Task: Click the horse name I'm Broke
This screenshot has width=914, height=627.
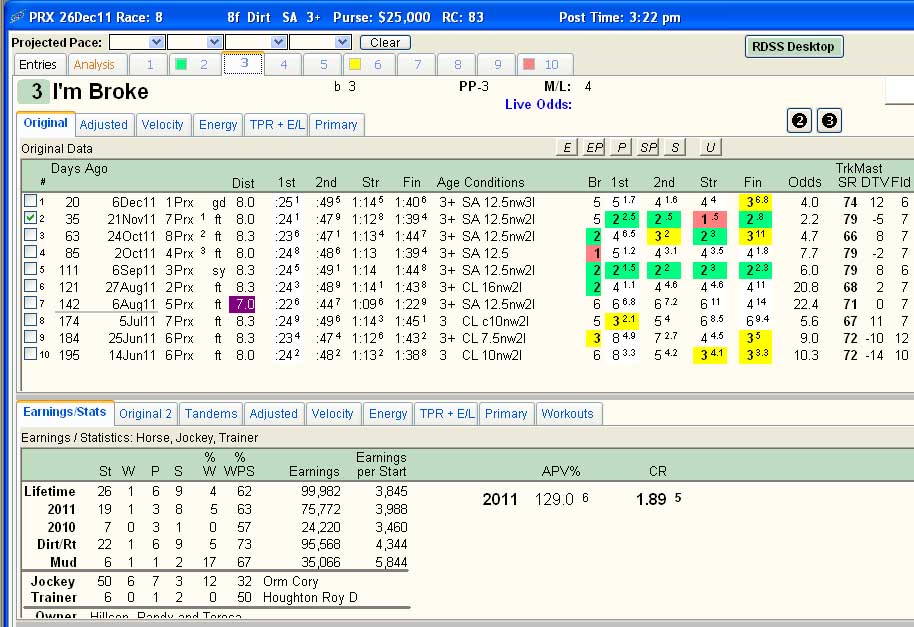Action: click(x=100, y=91)
